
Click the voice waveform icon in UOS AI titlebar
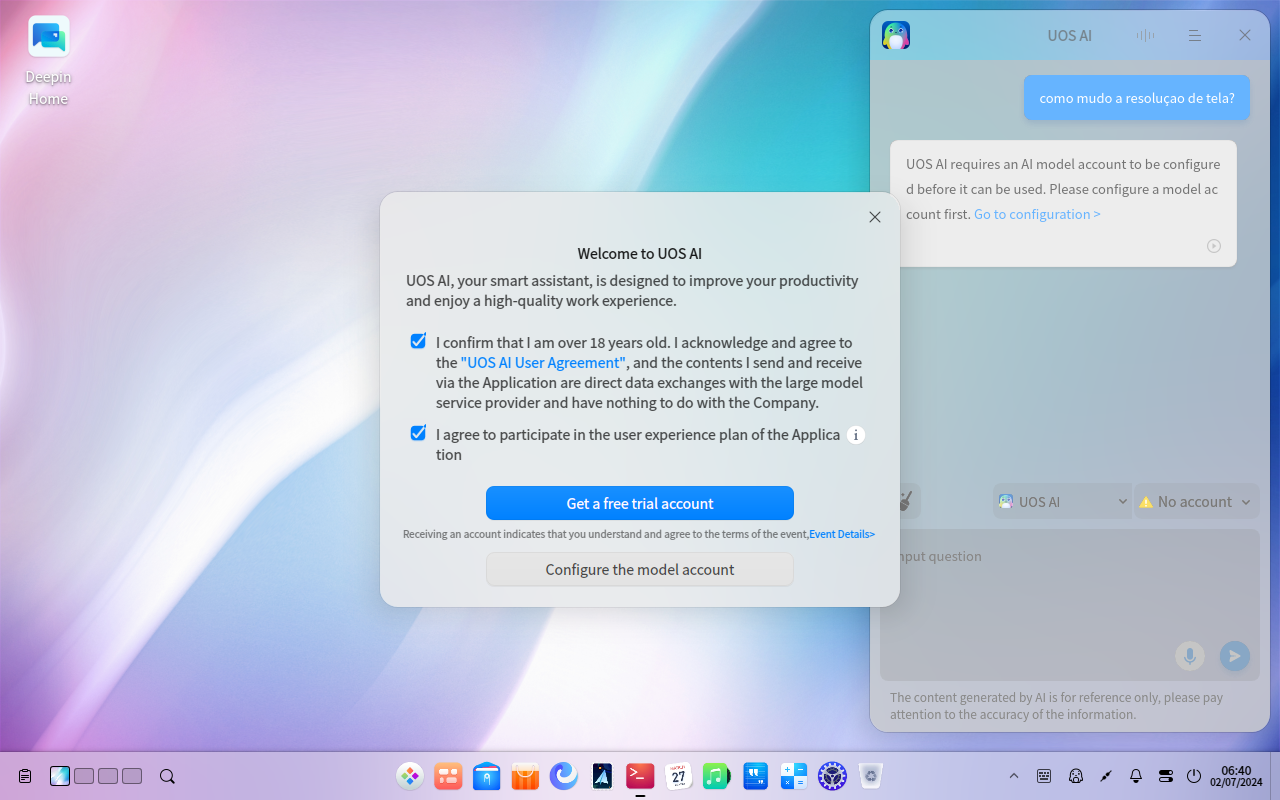point(1145,35)
